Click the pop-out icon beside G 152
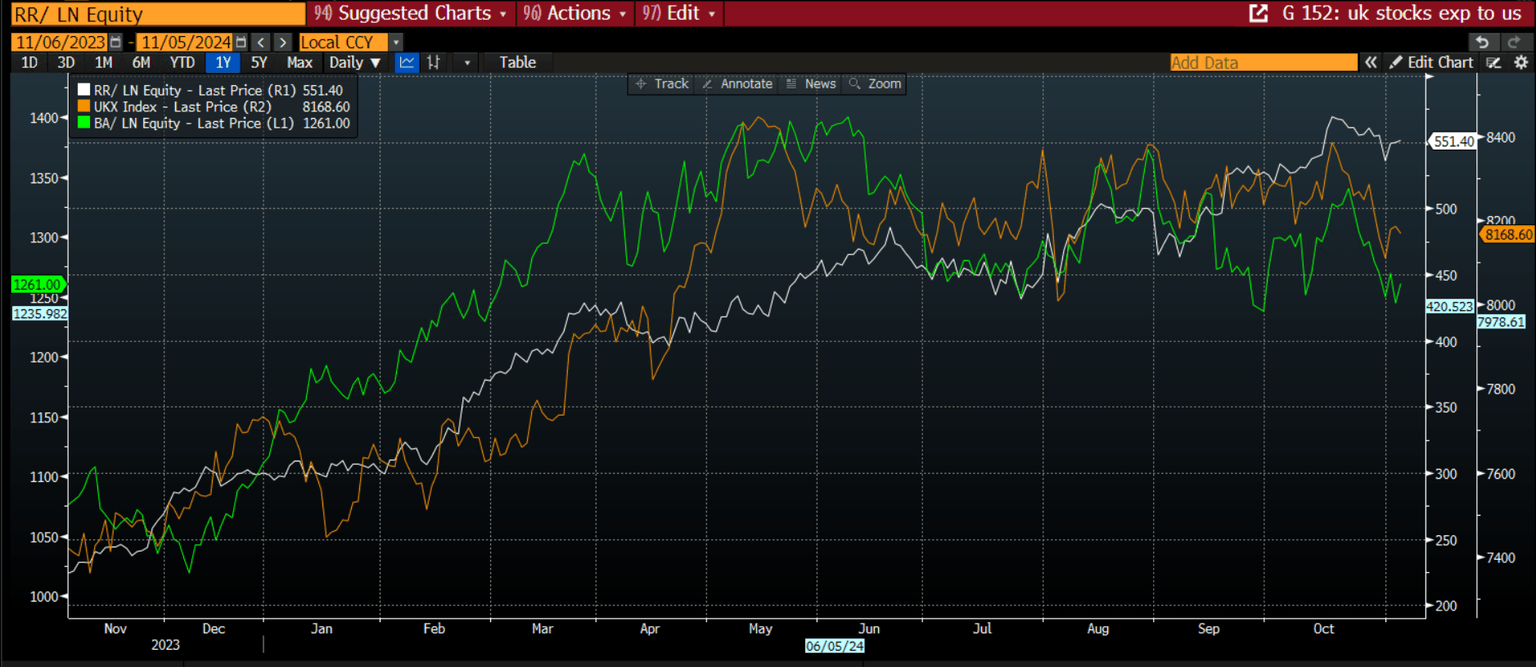The image size is (1536, 667). pos(1258,14)
